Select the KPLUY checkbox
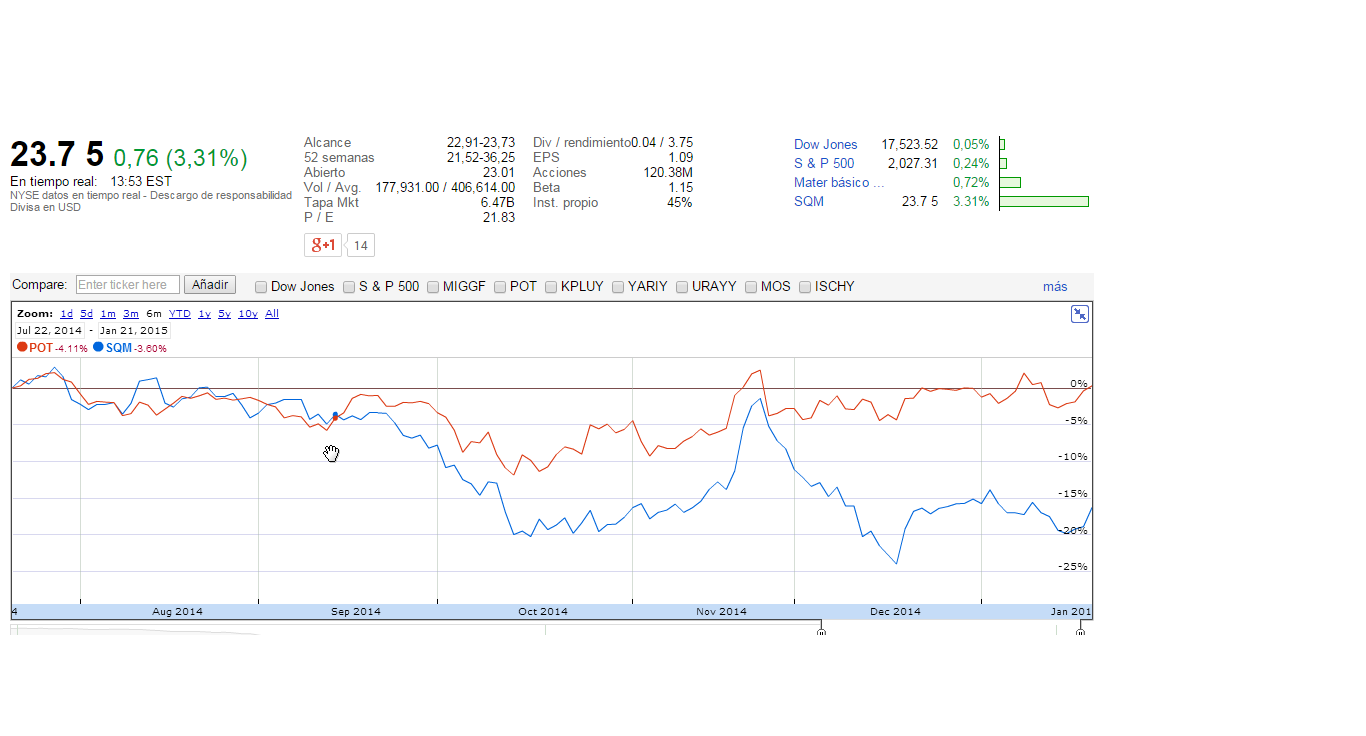 (x=551, y=287)
